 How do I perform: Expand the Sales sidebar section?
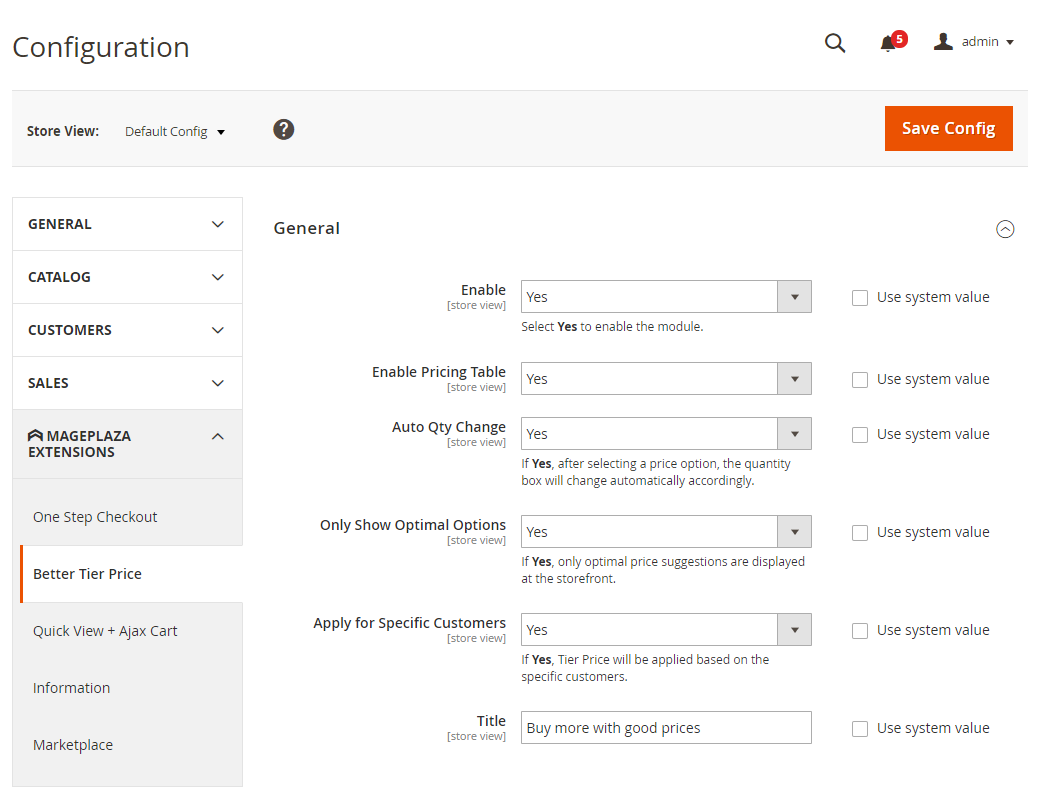tap(127, 383)
